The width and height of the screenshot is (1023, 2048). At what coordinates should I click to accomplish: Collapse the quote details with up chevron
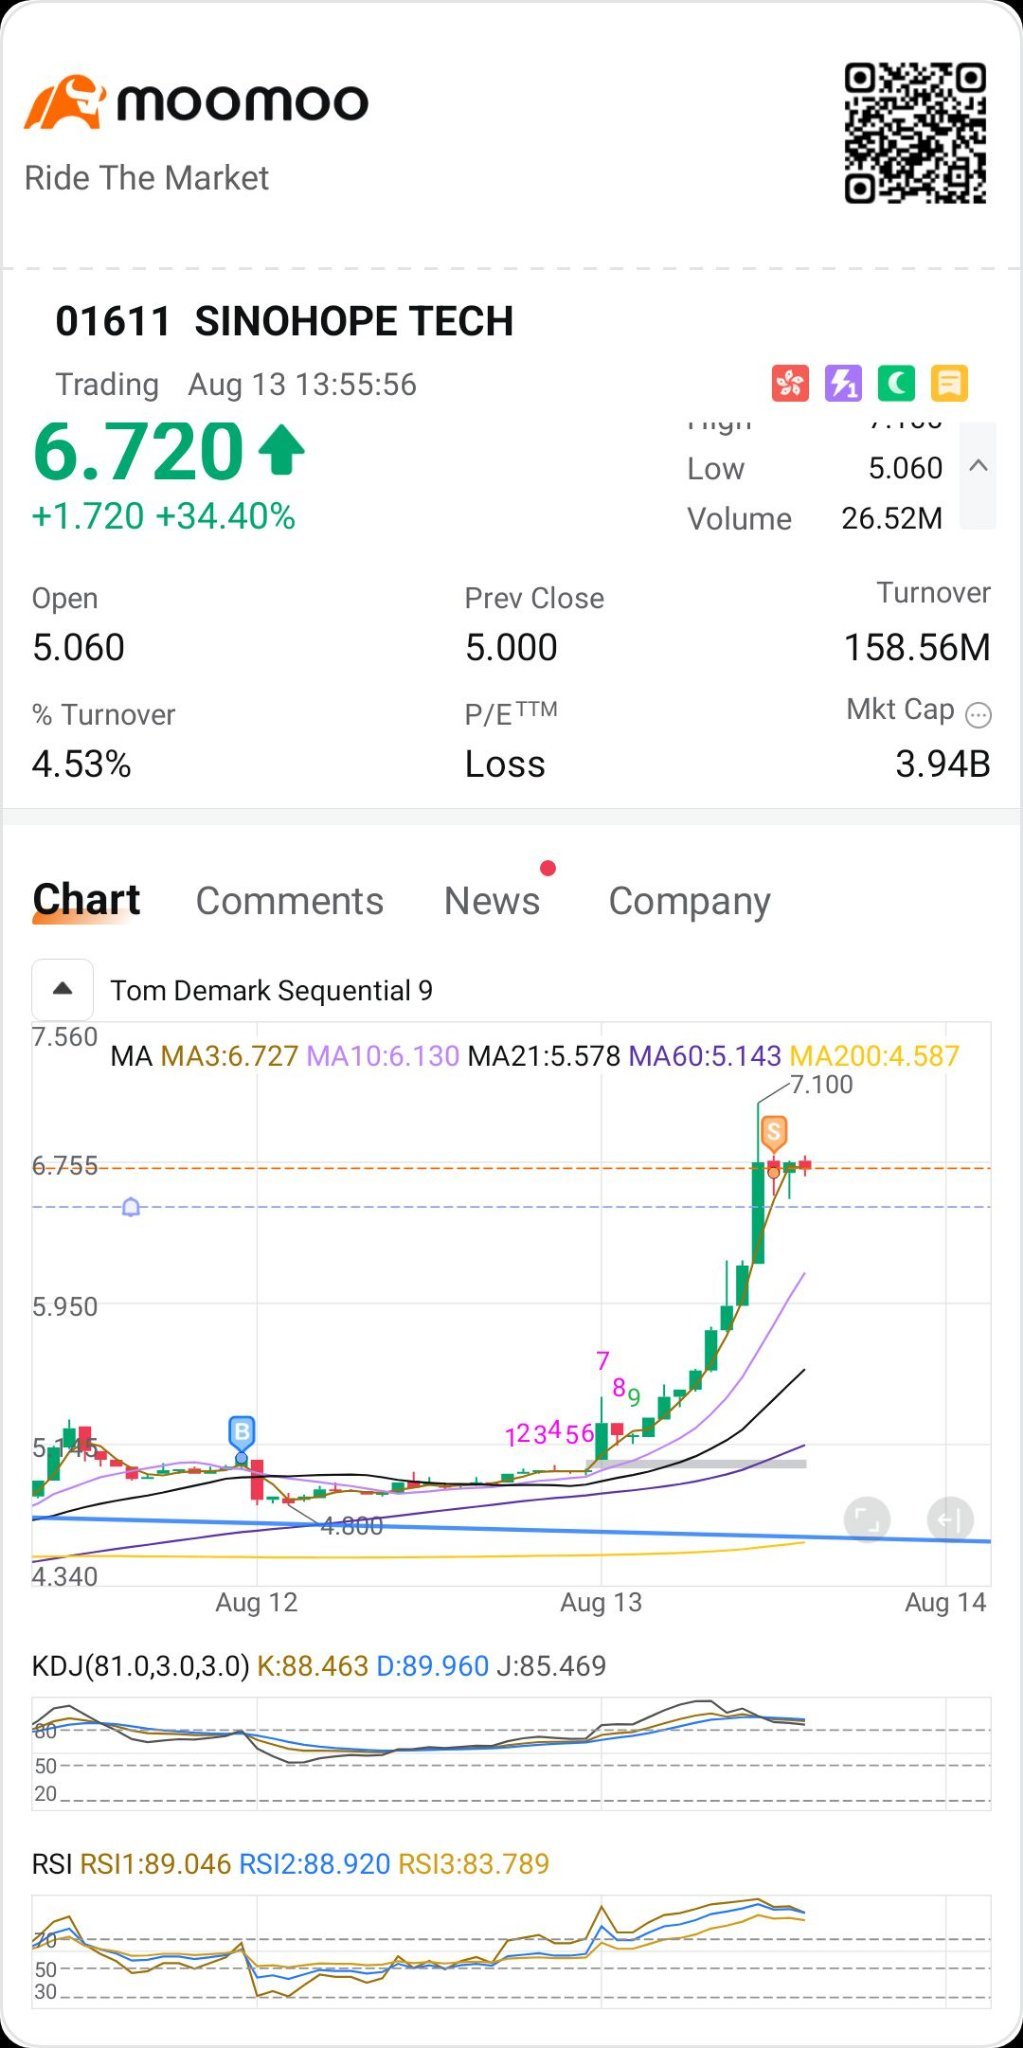(x=979, y=466)
